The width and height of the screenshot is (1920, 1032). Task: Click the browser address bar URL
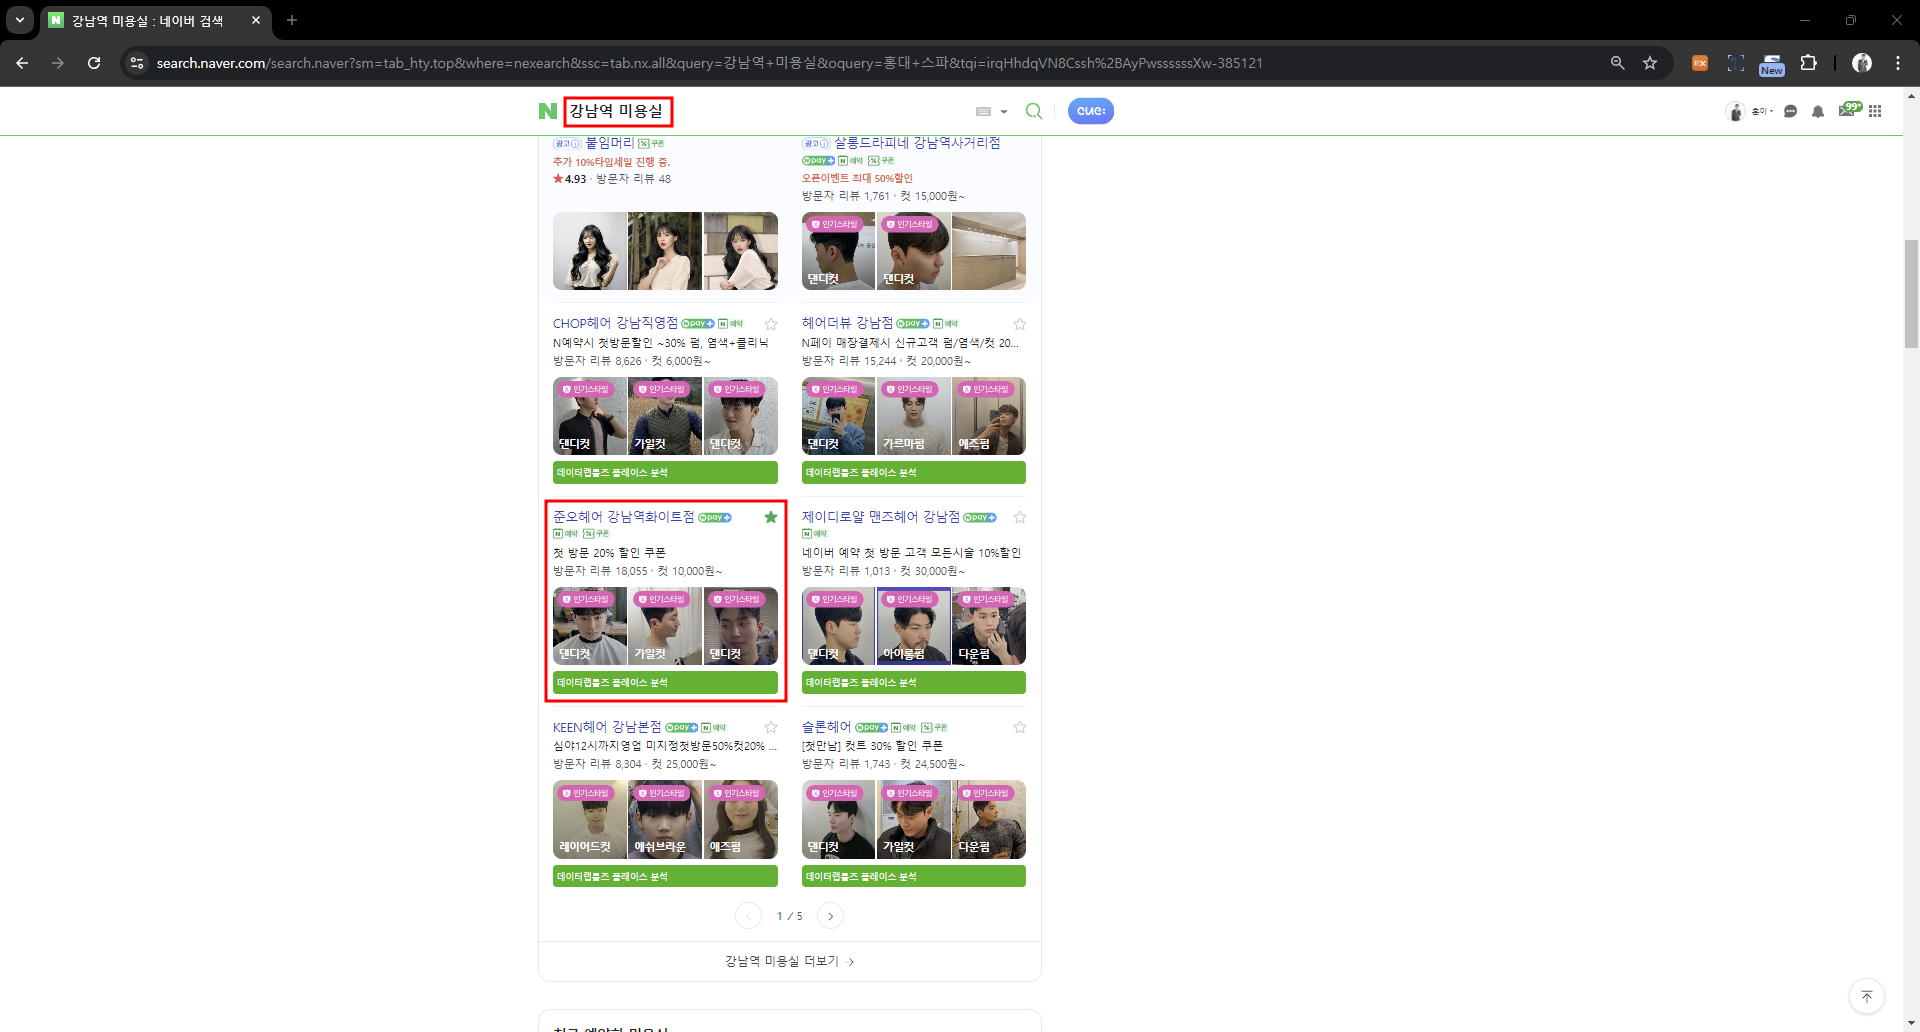click(709, 63)
